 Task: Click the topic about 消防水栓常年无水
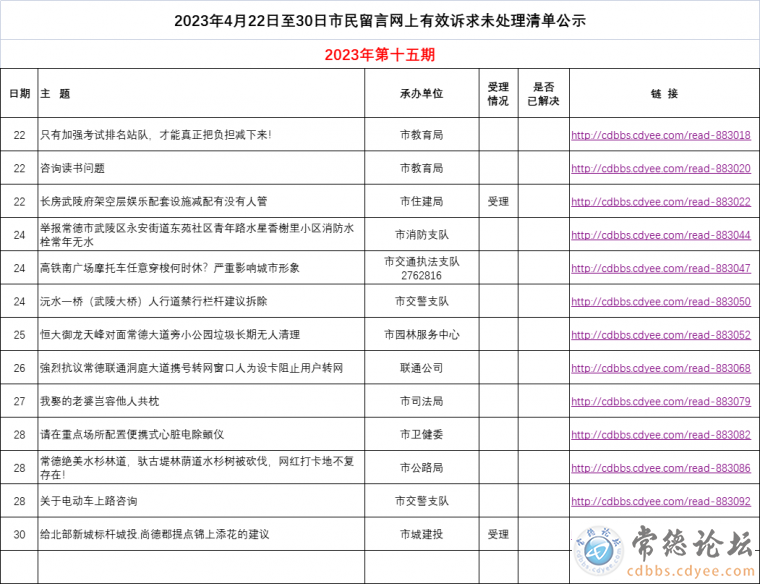197,235
